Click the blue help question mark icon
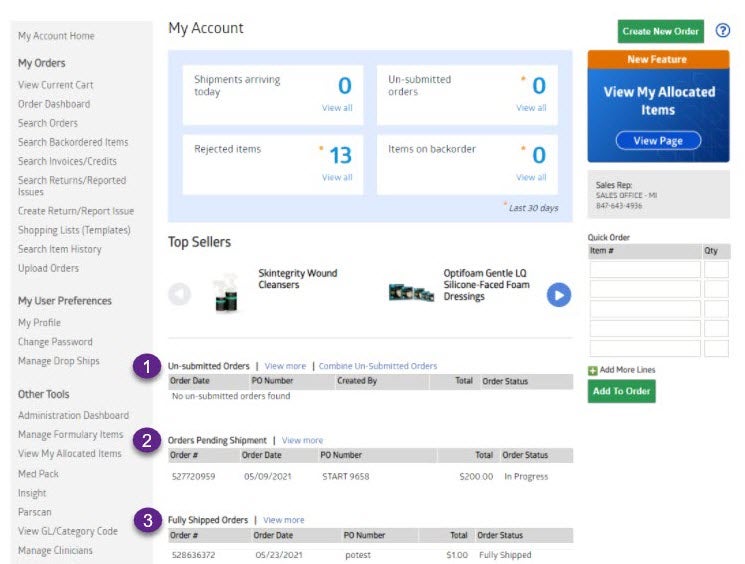 723,31
